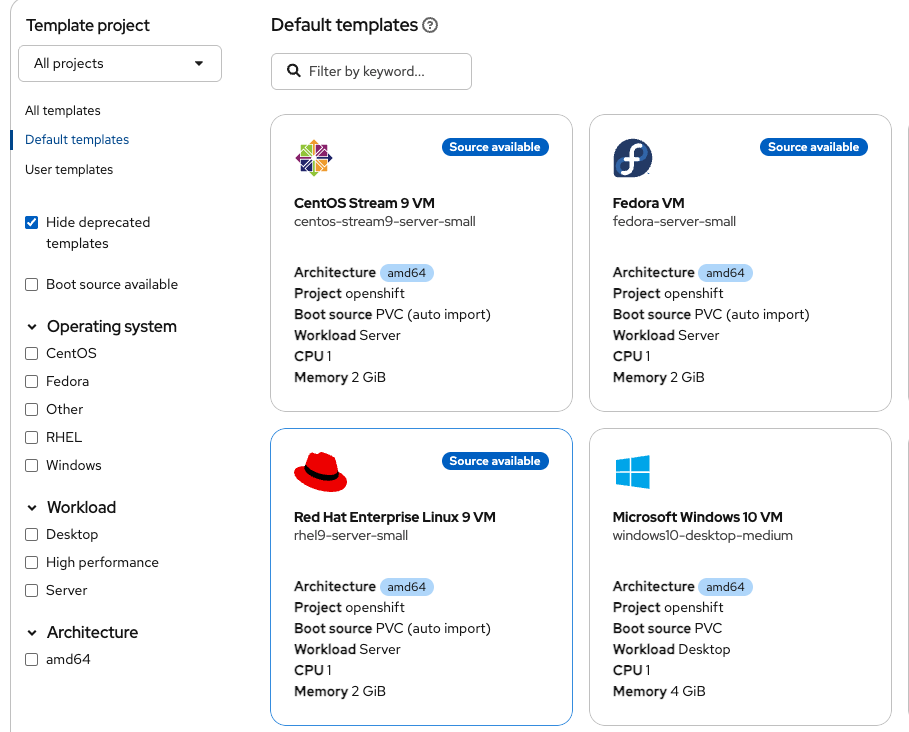Open help icon beside Default templates
Viewport: 909px width, 732px height.
coord(430,26)
